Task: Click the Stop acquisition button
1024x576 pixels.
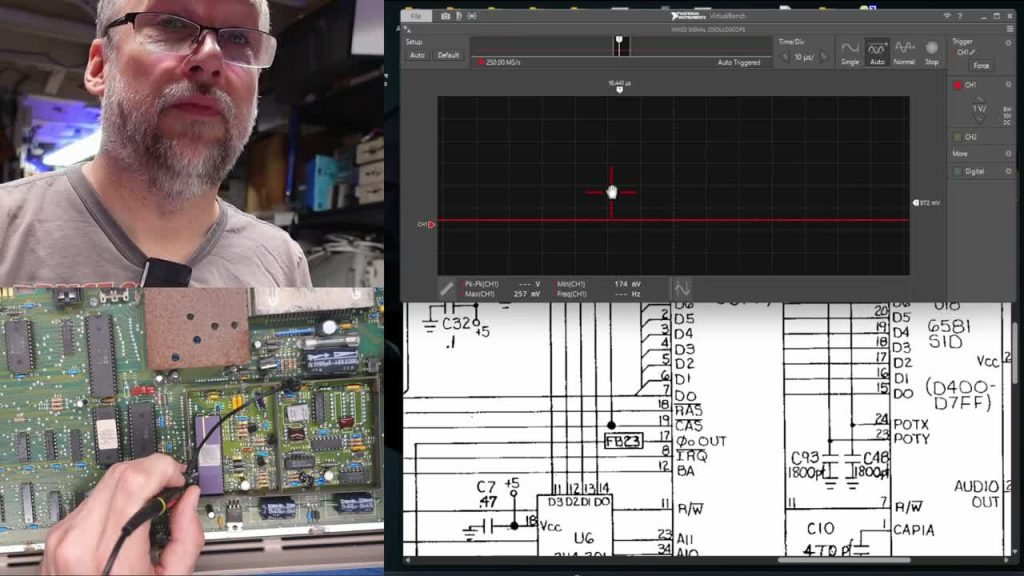Action: pos(932,52)
